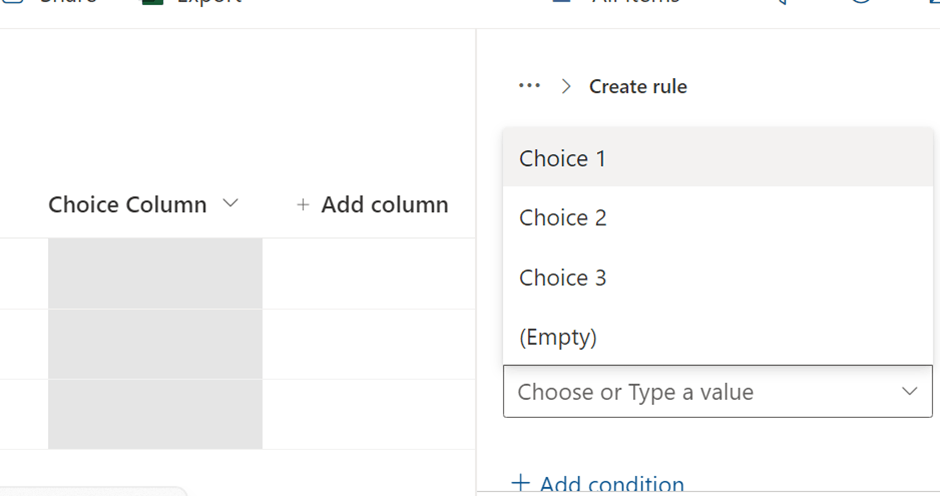Viewport: 940px width, 496px height.
Task: Click the Add condition link
Action: 598,483
